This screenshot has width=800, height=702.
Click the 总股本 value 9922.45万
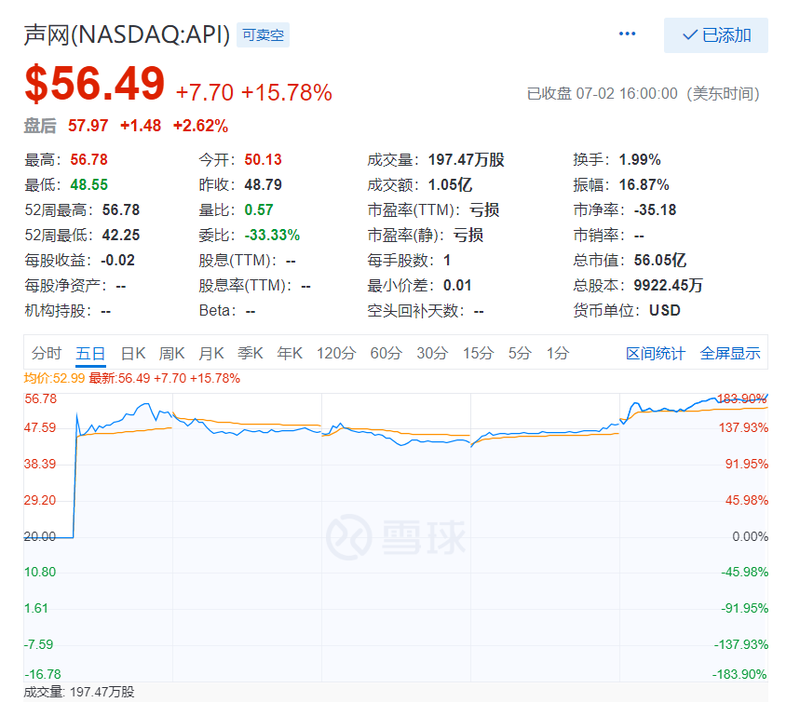(x=668, y=285)
